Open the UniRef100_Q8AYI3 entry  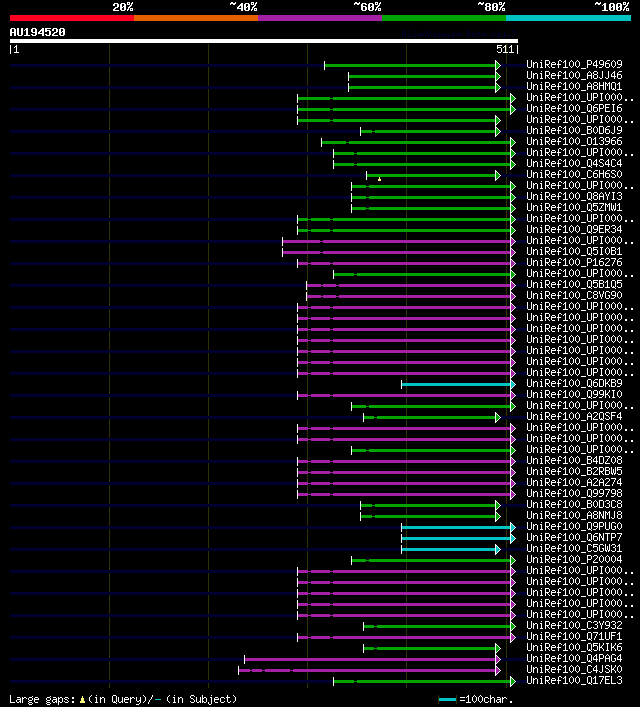[x=574, y=196]
